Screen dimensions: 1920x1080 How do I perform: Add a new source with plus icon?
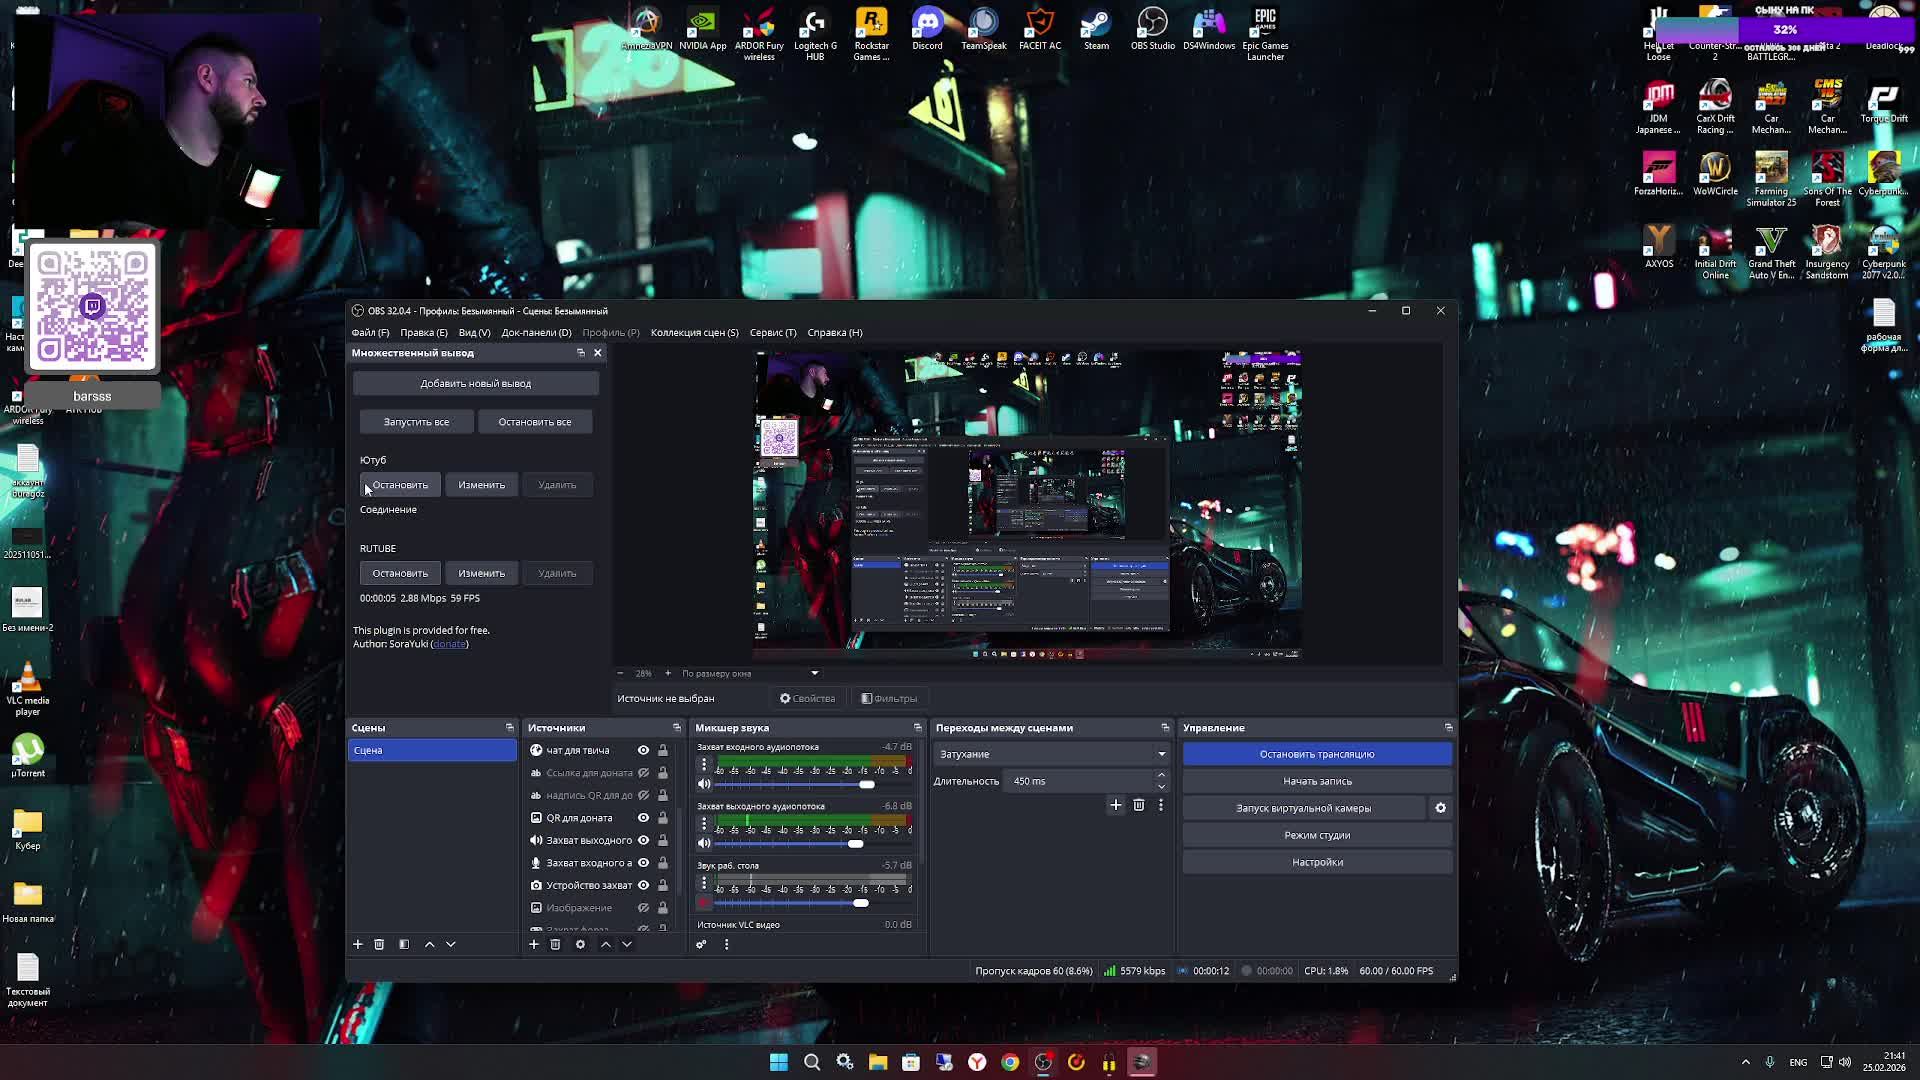pyautogui.click(x=534, y=944)
